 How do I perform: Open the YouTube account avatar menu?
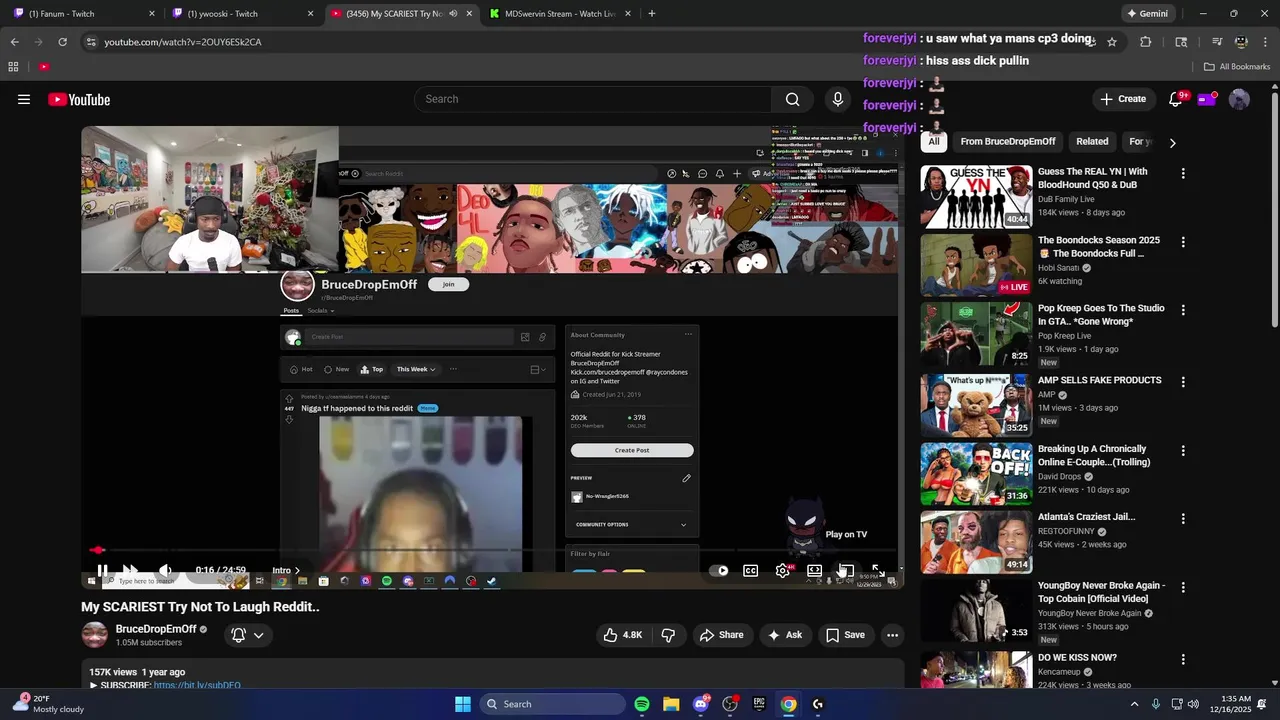(1239, 99)
